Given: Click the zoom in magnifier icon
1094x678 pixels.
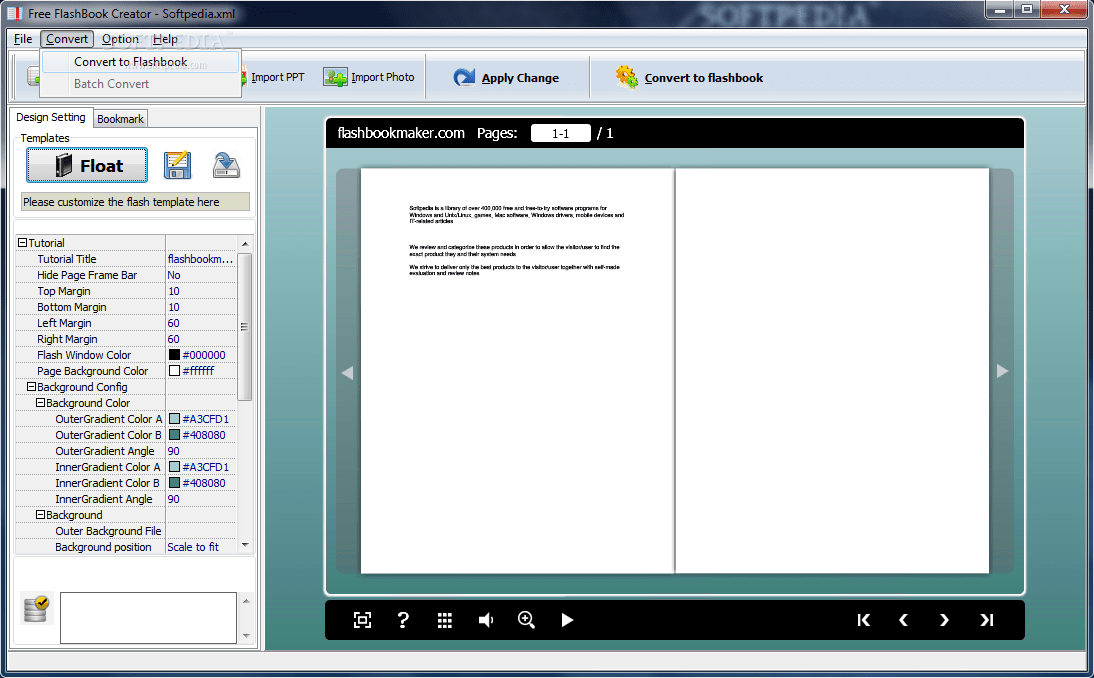Looking at the screenshot, I should (526, 619).
